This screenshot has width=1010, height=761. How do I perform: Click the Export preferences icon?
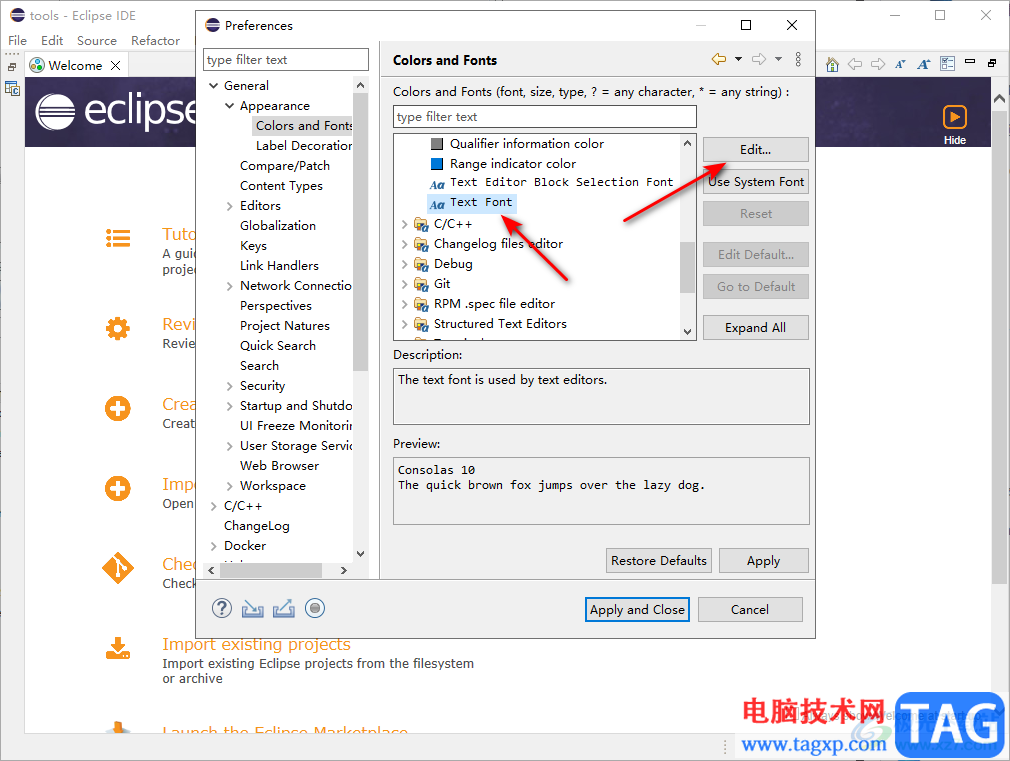pyautogui.click(x=283, y=608)
